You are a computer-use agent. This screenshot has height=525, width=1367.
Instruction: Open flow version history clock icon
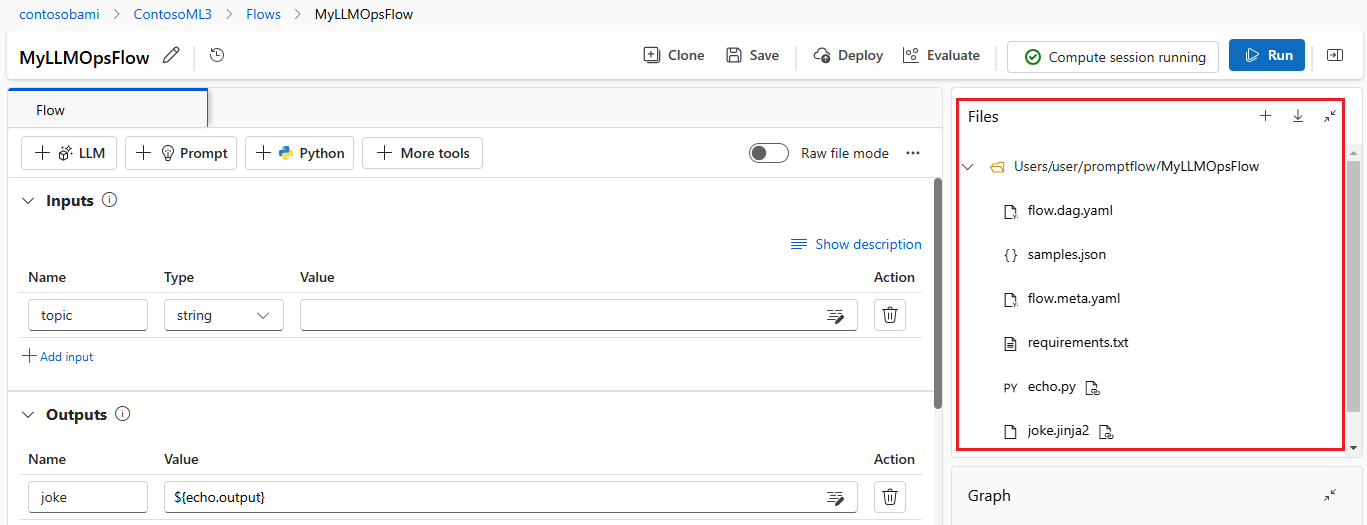click(217, 56)
